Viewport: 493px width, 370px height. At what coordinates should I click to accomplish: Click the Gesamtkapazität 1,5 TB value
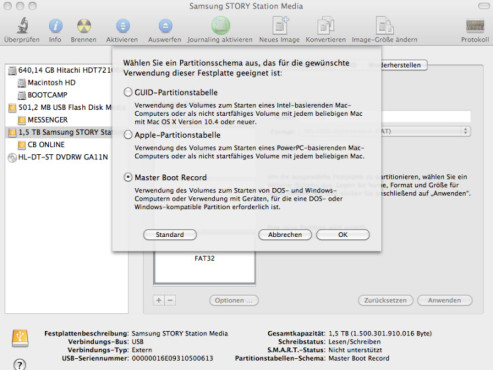tap(380, 333)
